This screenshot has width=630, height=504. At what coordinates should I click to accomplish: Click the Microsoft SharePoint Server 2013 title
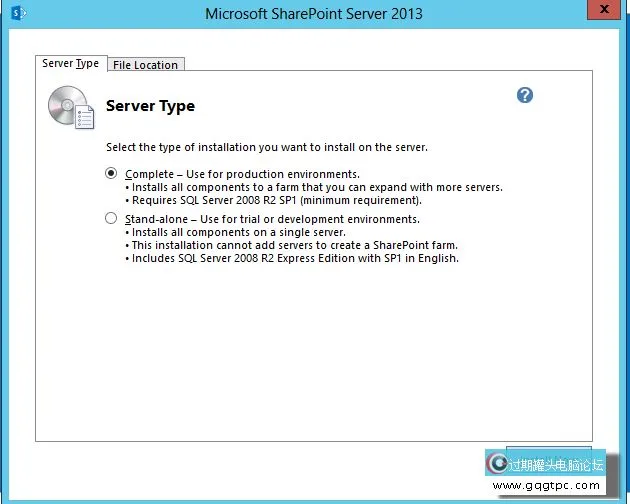(x=313, y=14)
